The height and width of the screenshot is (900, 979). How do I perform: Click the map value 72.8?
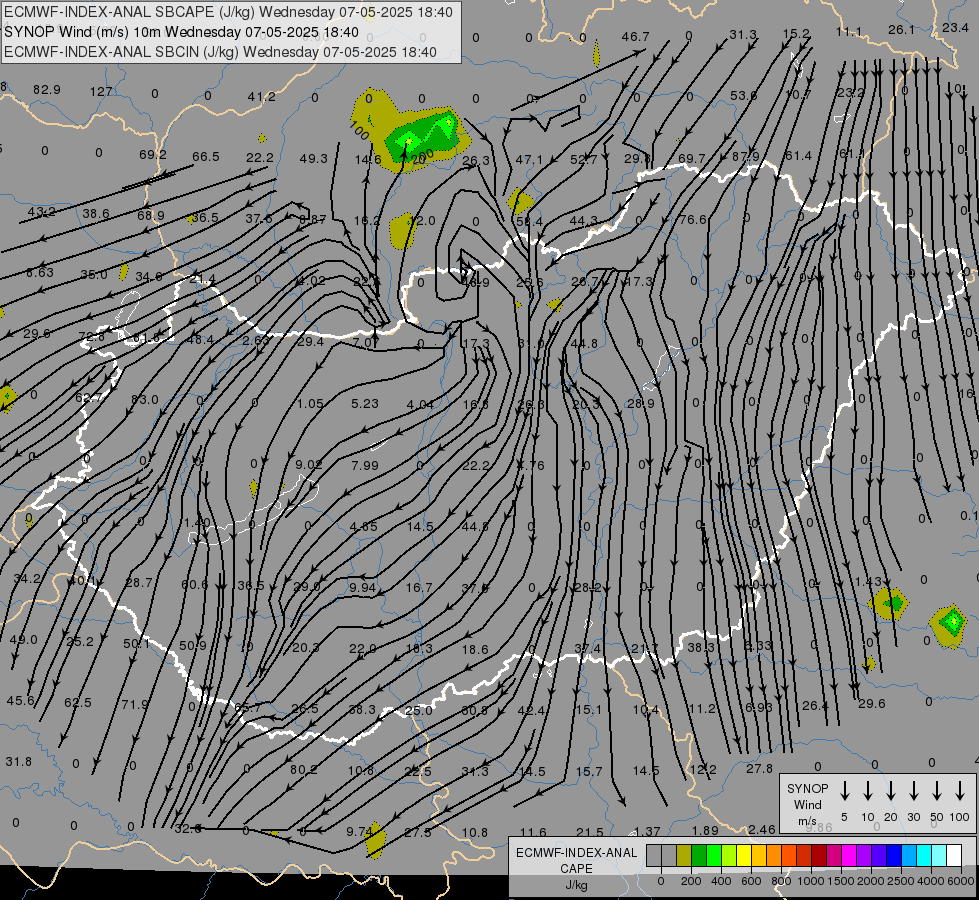[x=92, y=337]
